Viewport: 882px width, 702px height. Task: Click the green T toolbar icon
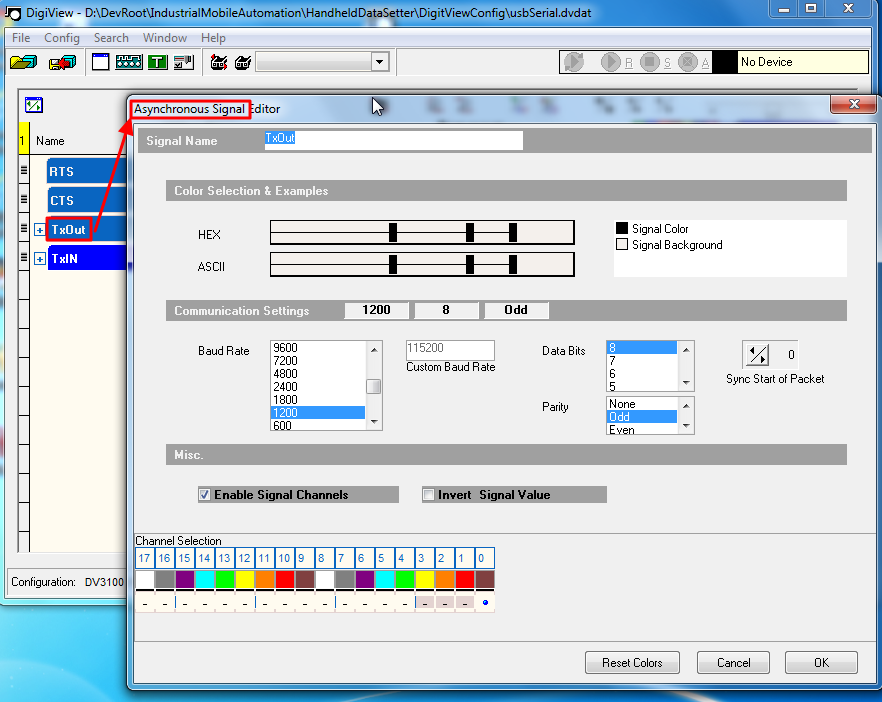pyautogui.click(x=158, y=62)
